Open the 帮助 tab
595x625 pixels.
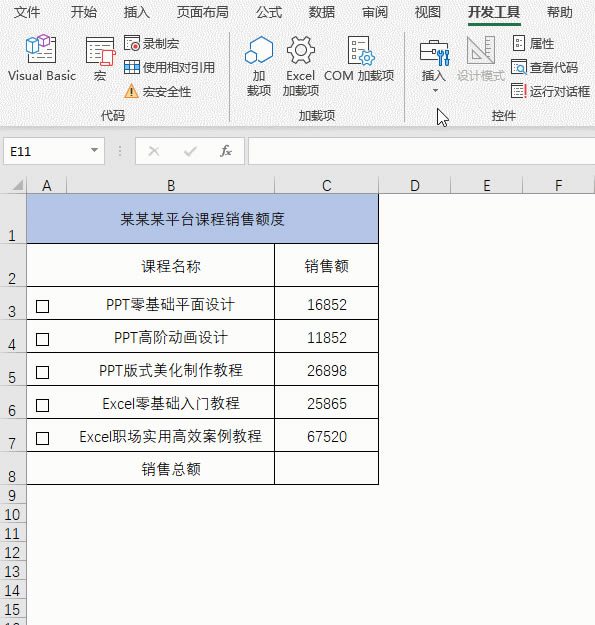[560, 12]
